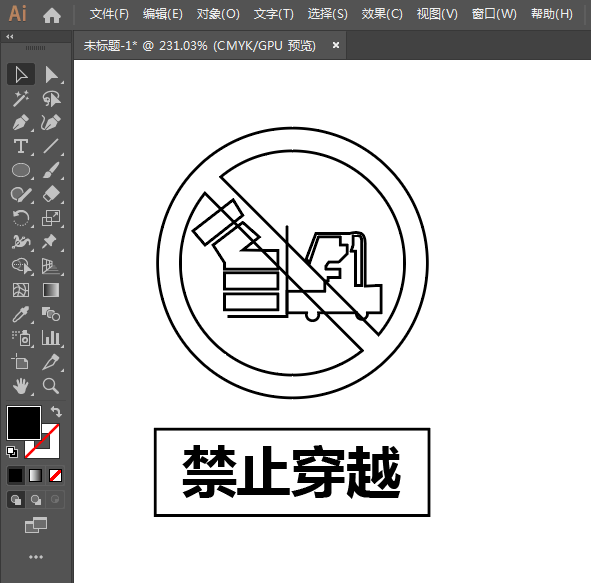Image resolution: width=591 pixels, height=583 pixels.
Task: Select the Blend tool
Action: [51, 314]
